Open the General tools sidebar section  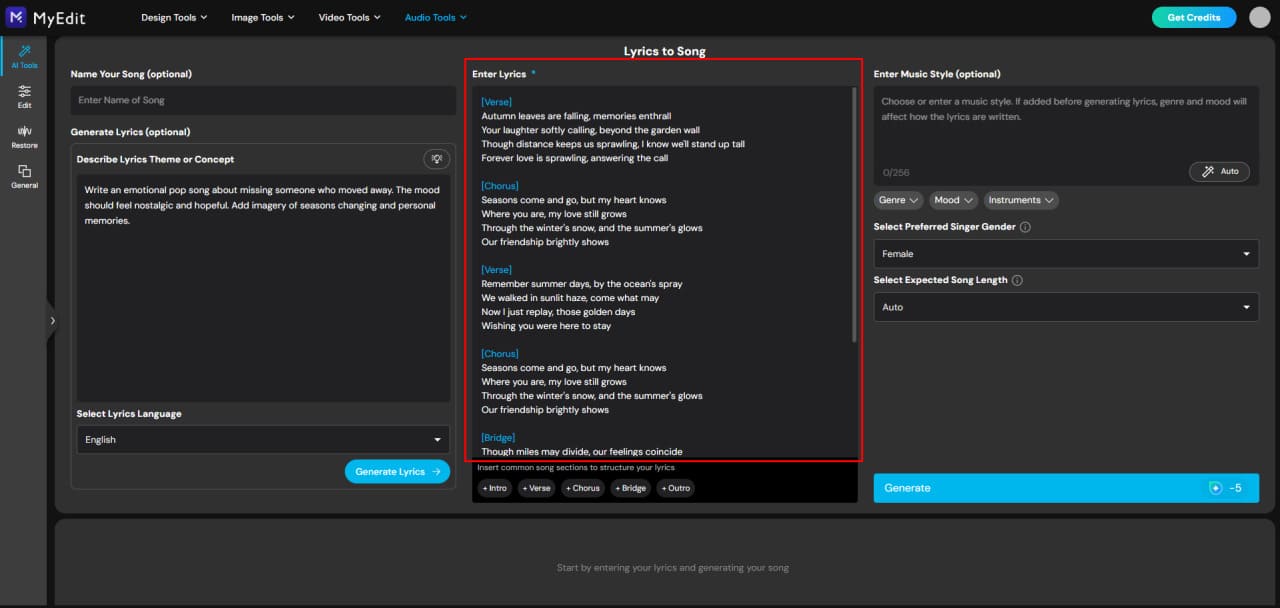[23, 175]
